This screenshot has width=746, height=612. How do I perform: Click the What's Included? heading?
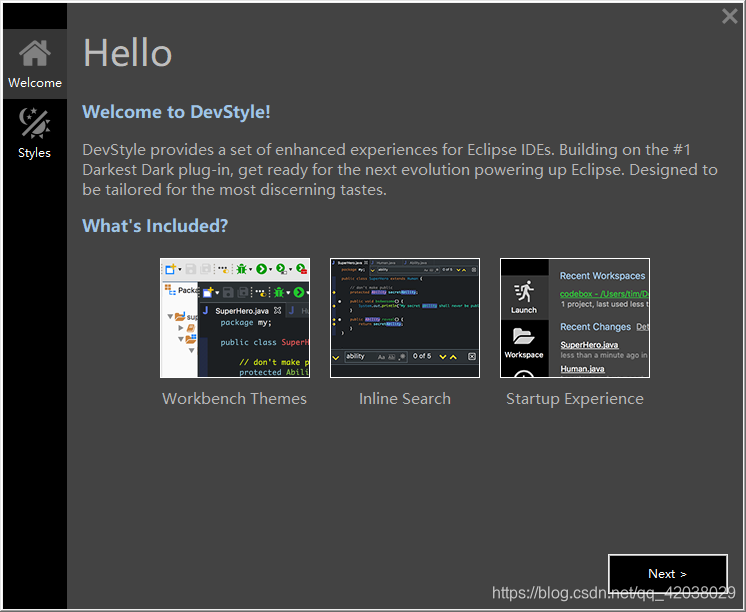(x=155, y=226)
